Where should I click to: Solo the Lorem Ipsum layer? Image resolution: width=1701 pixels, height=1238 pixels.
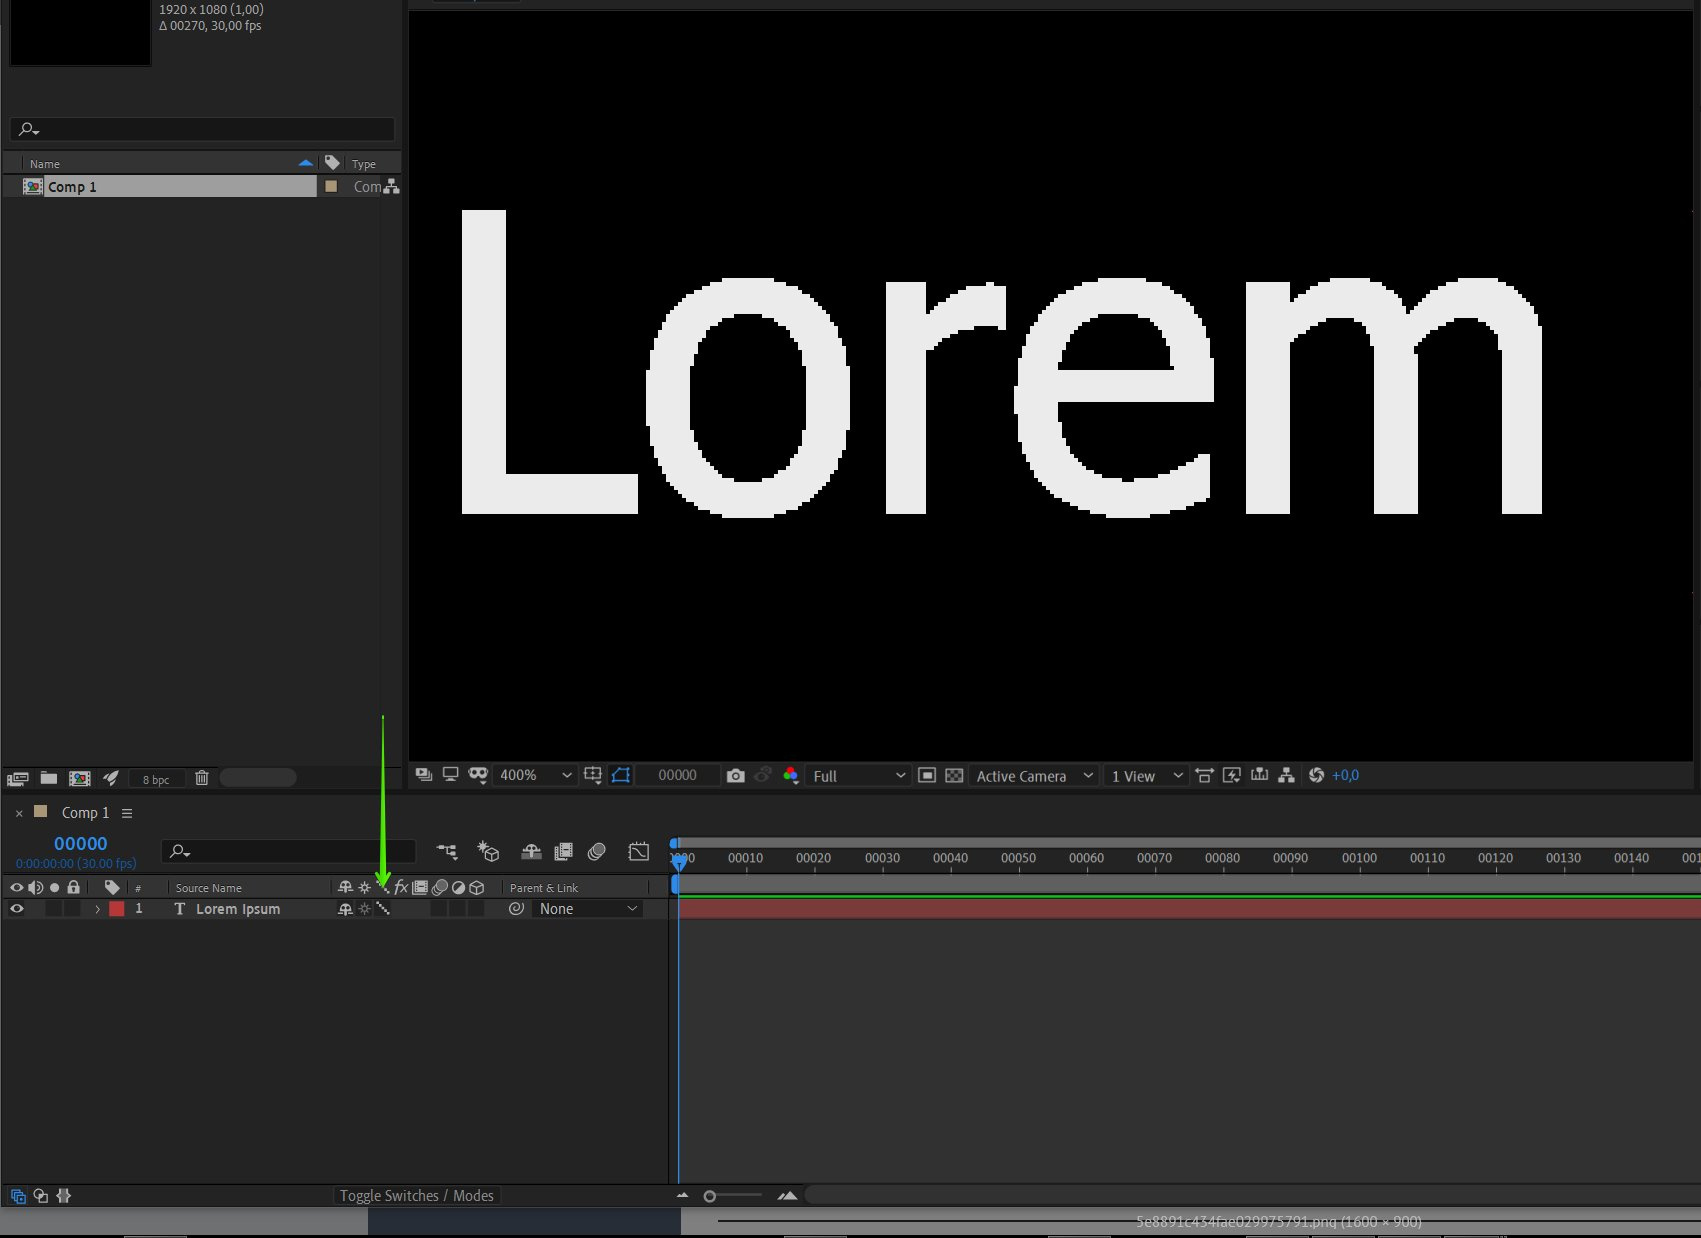[x=54, y=909]
